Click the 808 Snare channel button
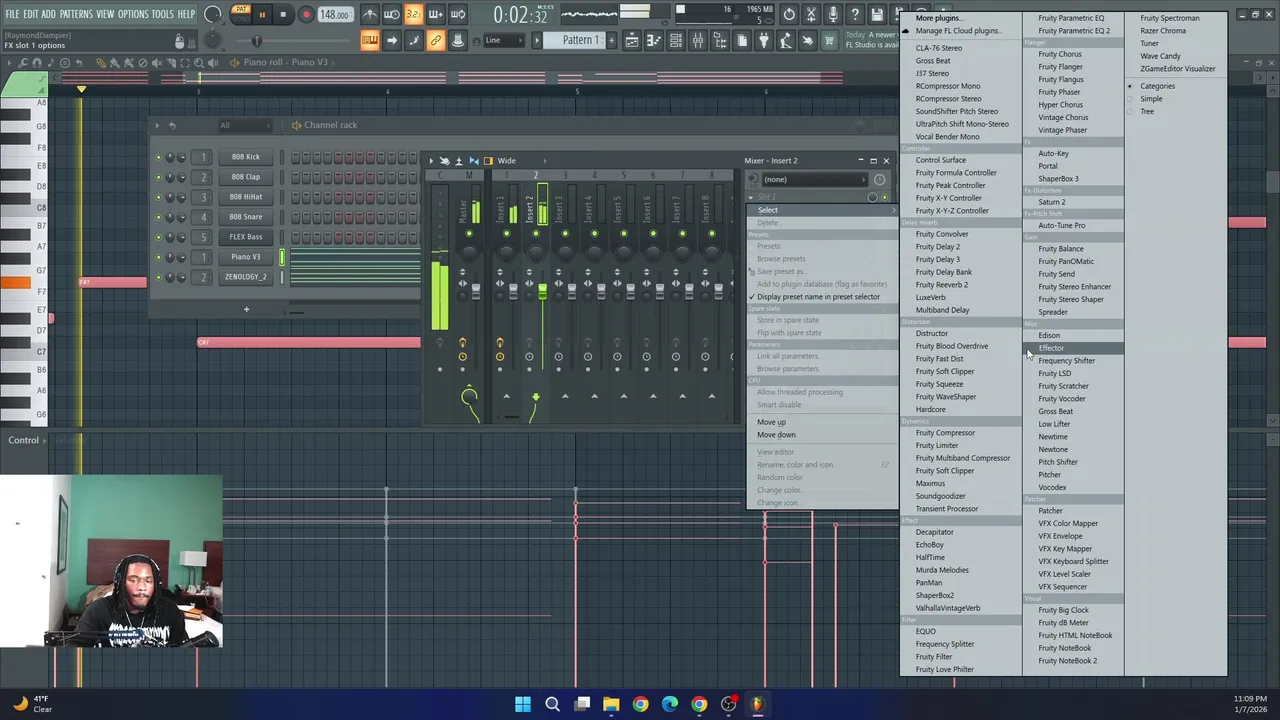This screenshot has width=1280, height=720. [246, 217]
